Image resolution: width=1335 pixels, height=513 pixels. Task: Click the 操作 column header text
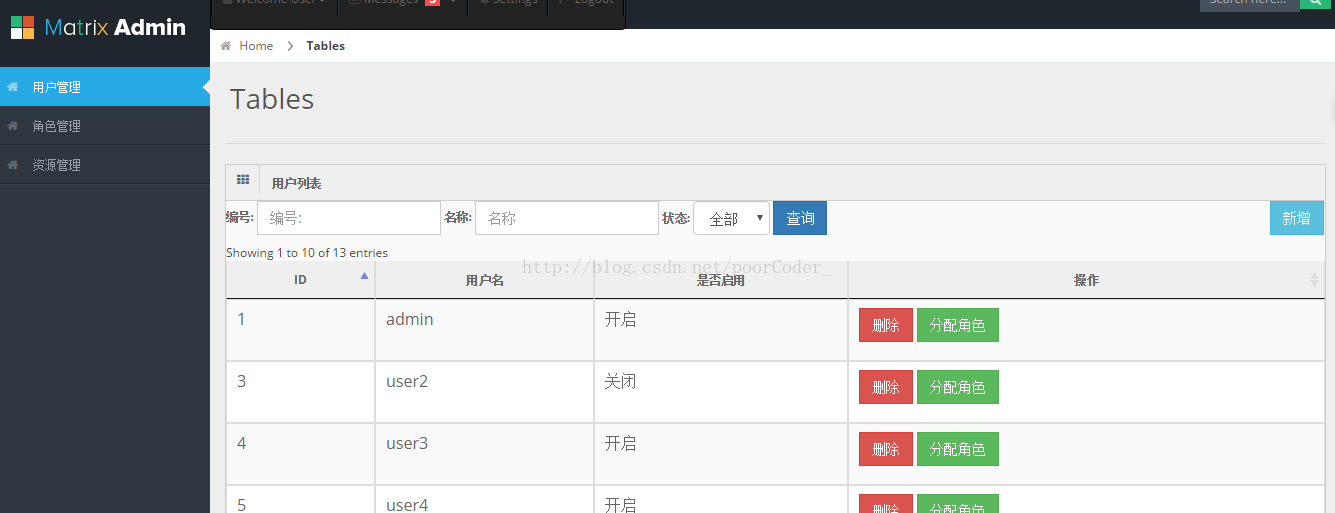1086,280
